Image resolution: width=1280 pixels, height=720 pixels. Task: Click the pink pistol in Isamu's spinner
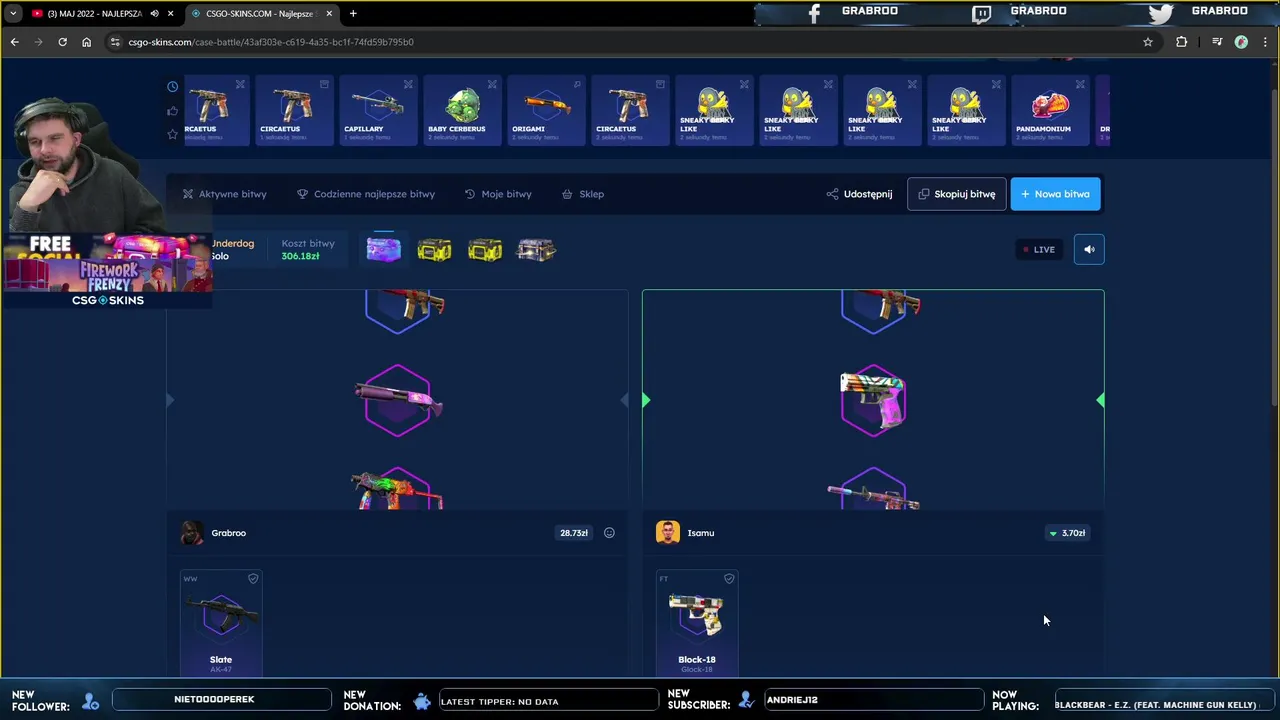873,401
